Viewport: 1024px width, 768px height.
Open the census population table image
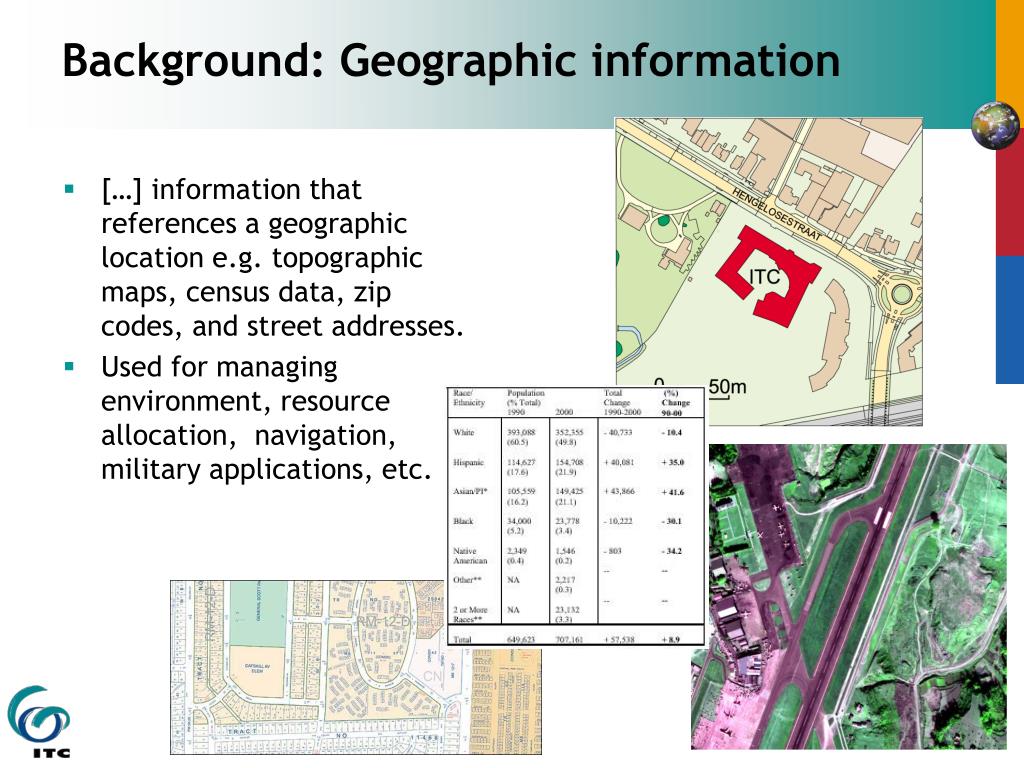[x=576, y=516]
